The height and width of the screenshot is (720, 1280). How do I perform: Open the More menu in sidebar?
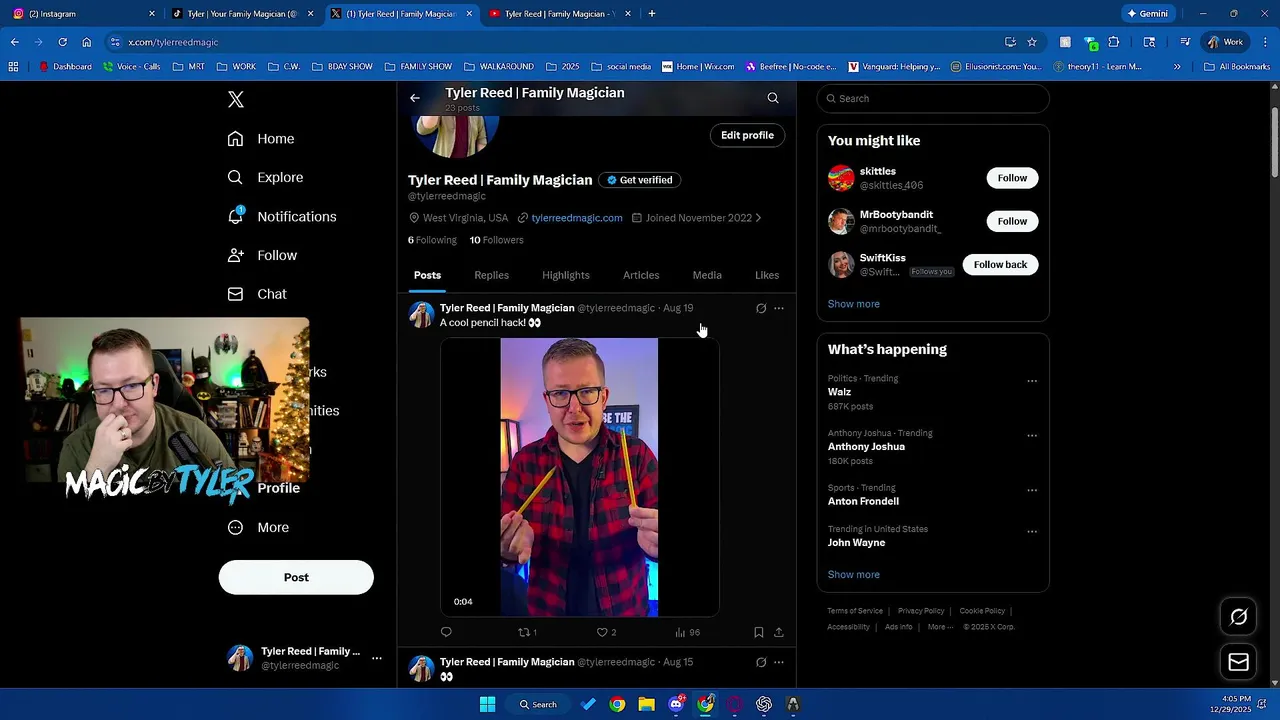258,527
